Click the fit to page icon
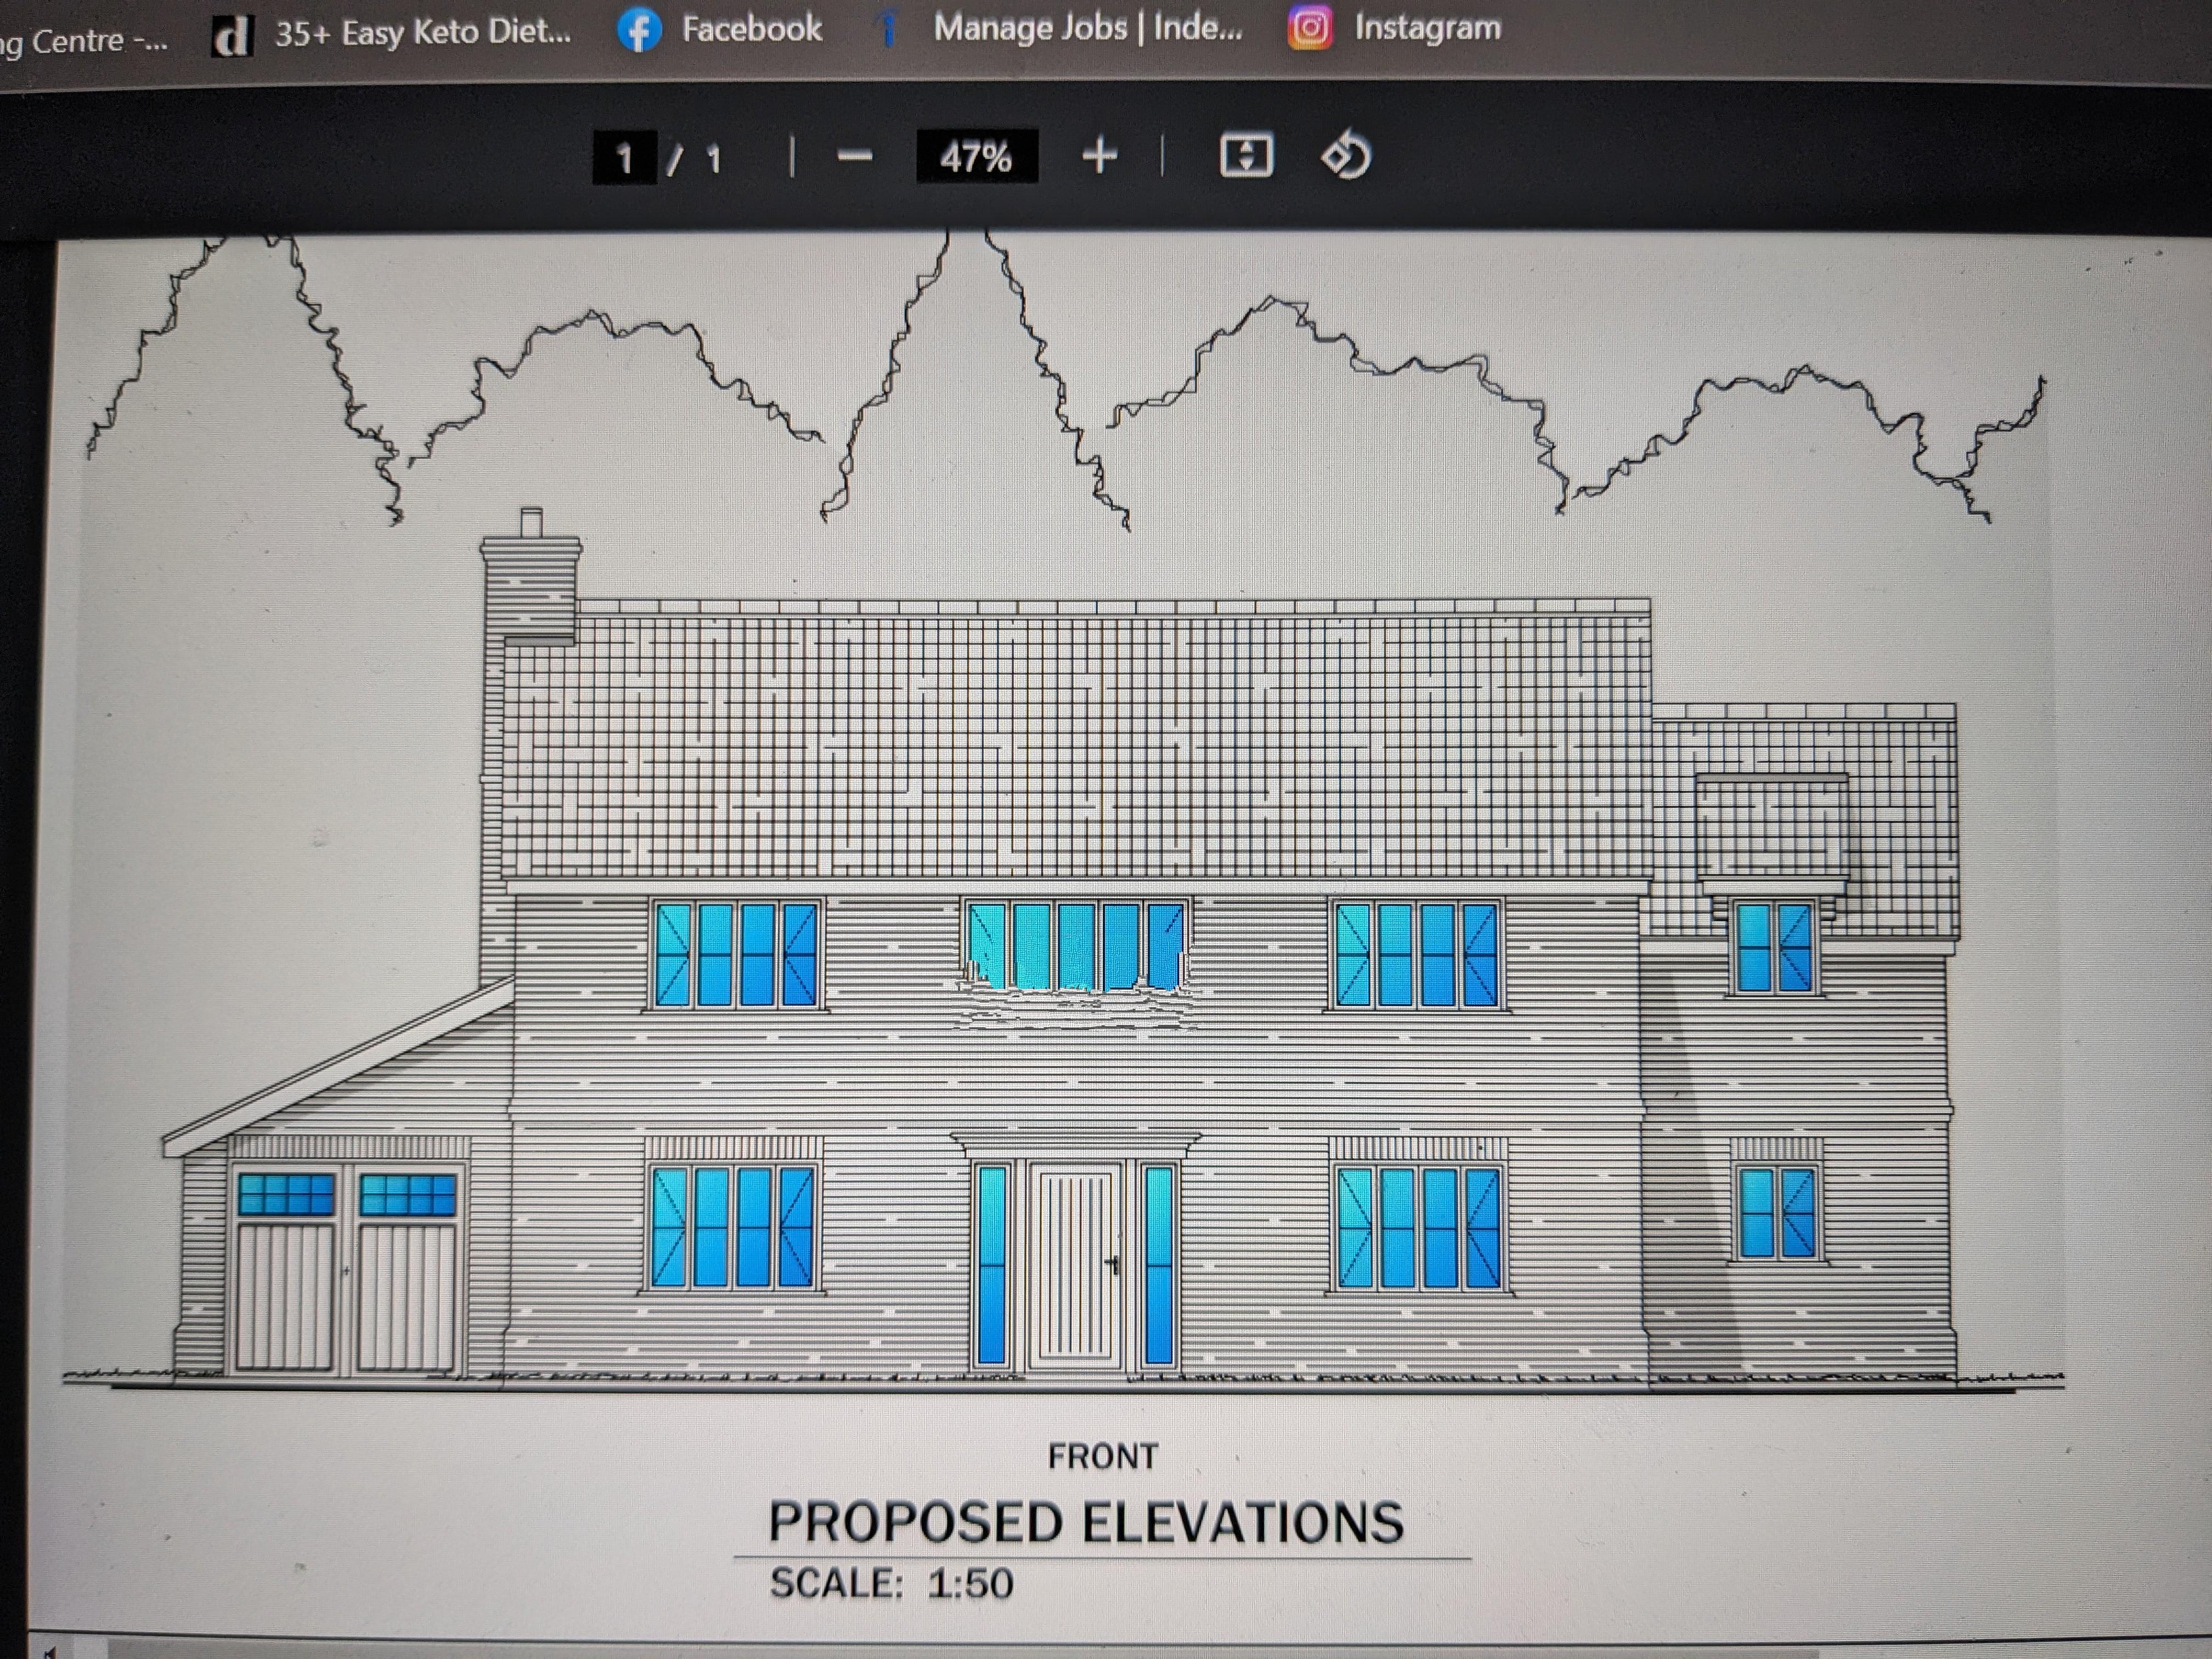The image size is (2212, 1659). coord(1246,156)
